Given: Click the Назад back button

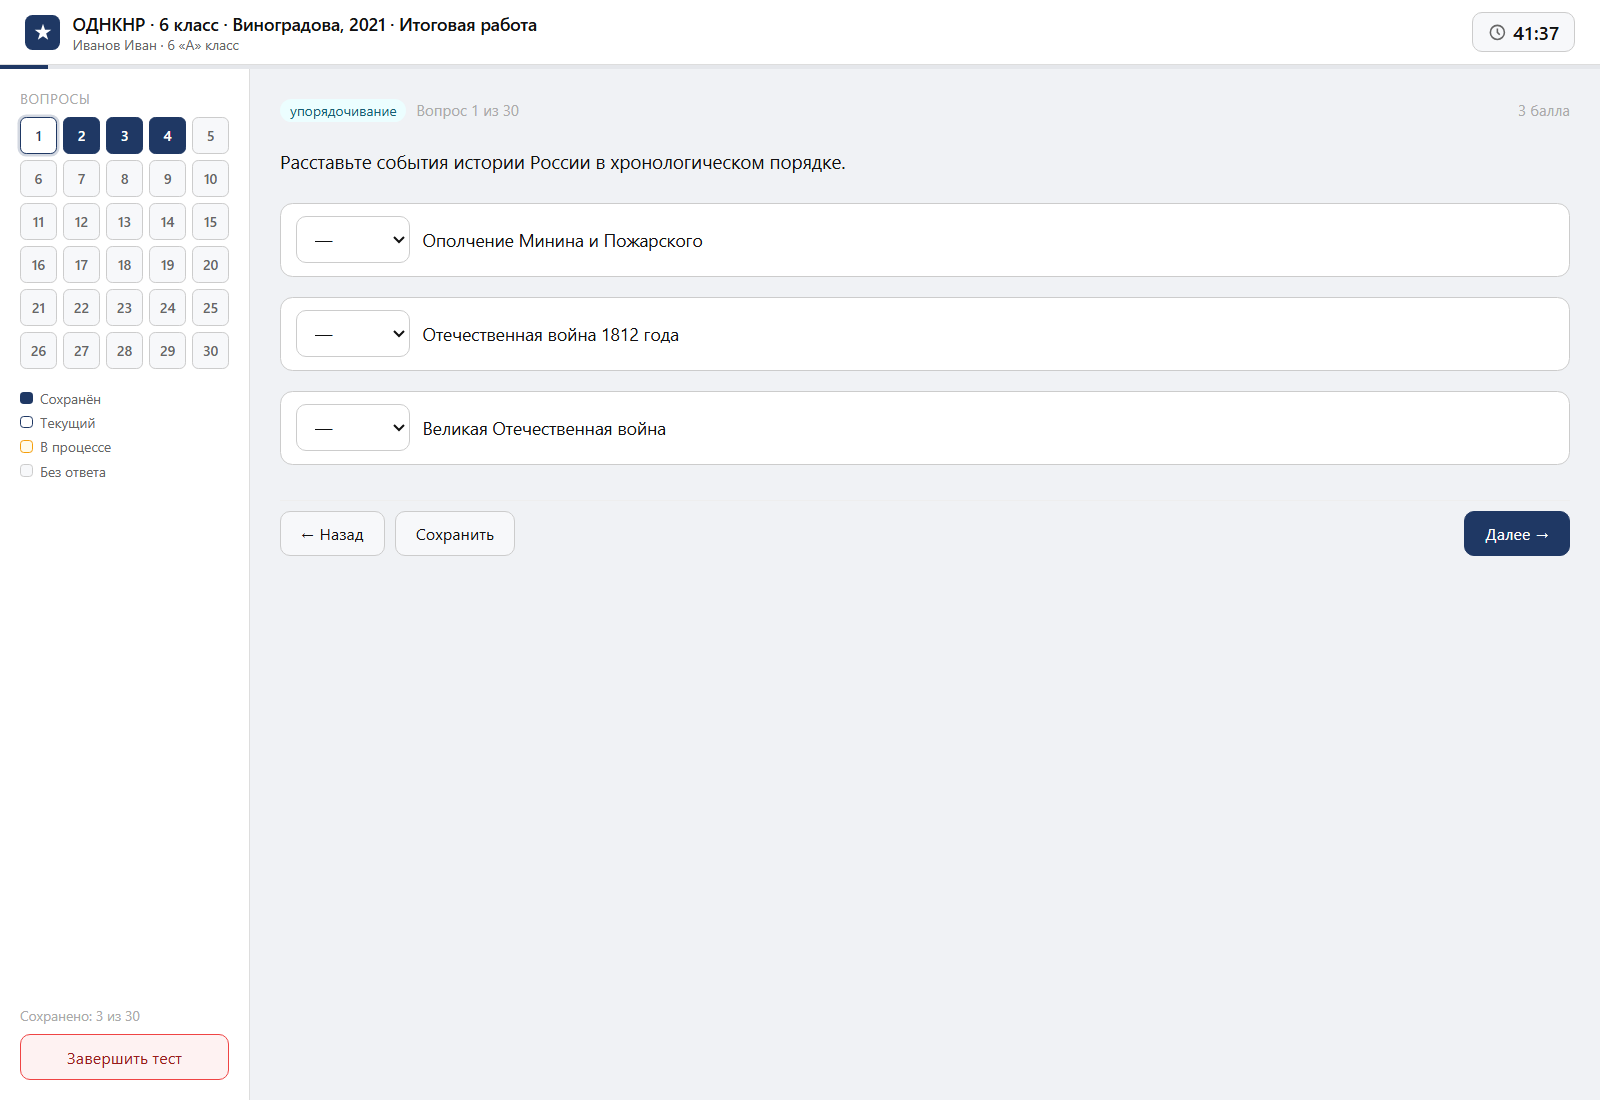Looking at the screenshot, I should (x=332, y=534).
